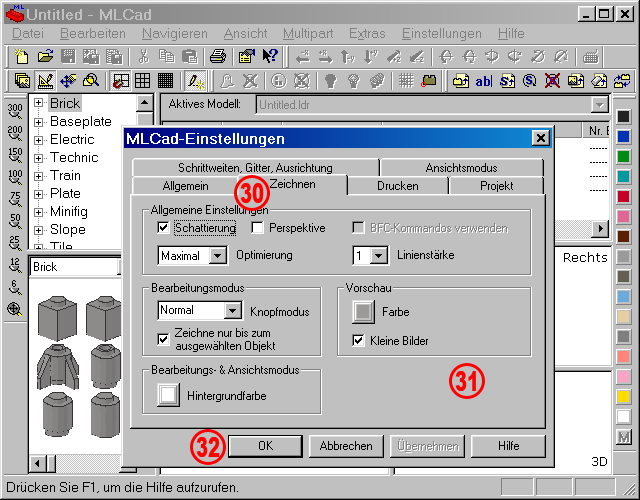Select the Slope tree item
The height and width of the screenshot is (500, 640).
[68, 229]
